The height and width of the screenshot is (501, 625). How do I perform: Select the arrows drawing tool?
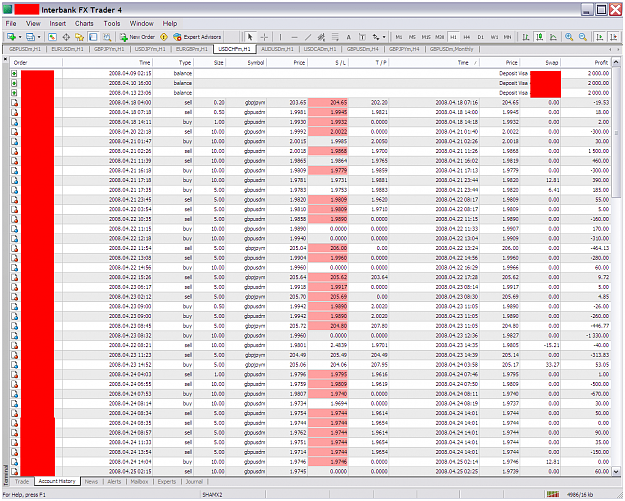point(376,37)
